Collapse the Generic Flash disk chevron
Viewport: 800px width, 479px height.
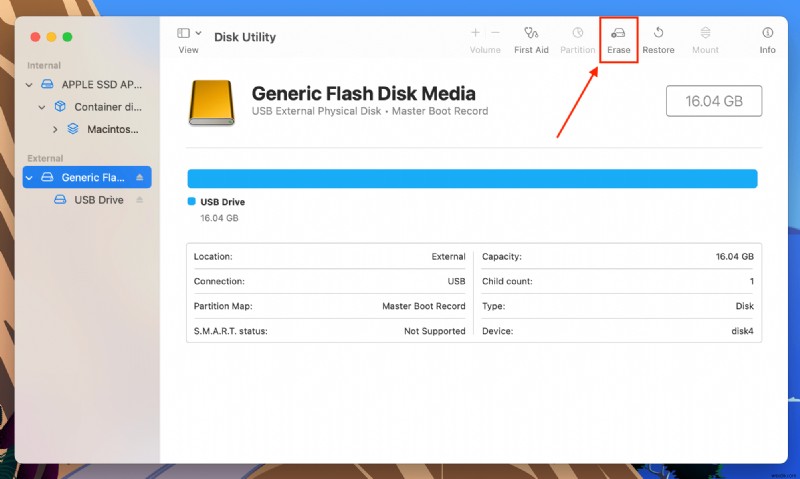pyautogui.click(x=29, y=178)
